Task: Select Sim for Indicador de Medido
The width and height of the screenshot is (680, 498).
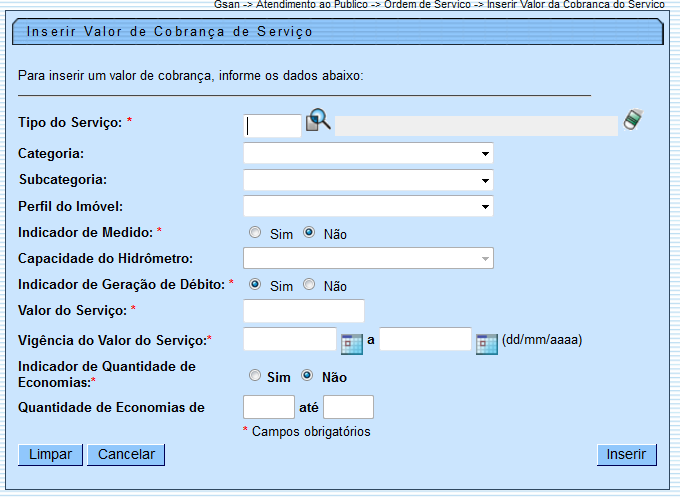Action: [255, 233]
